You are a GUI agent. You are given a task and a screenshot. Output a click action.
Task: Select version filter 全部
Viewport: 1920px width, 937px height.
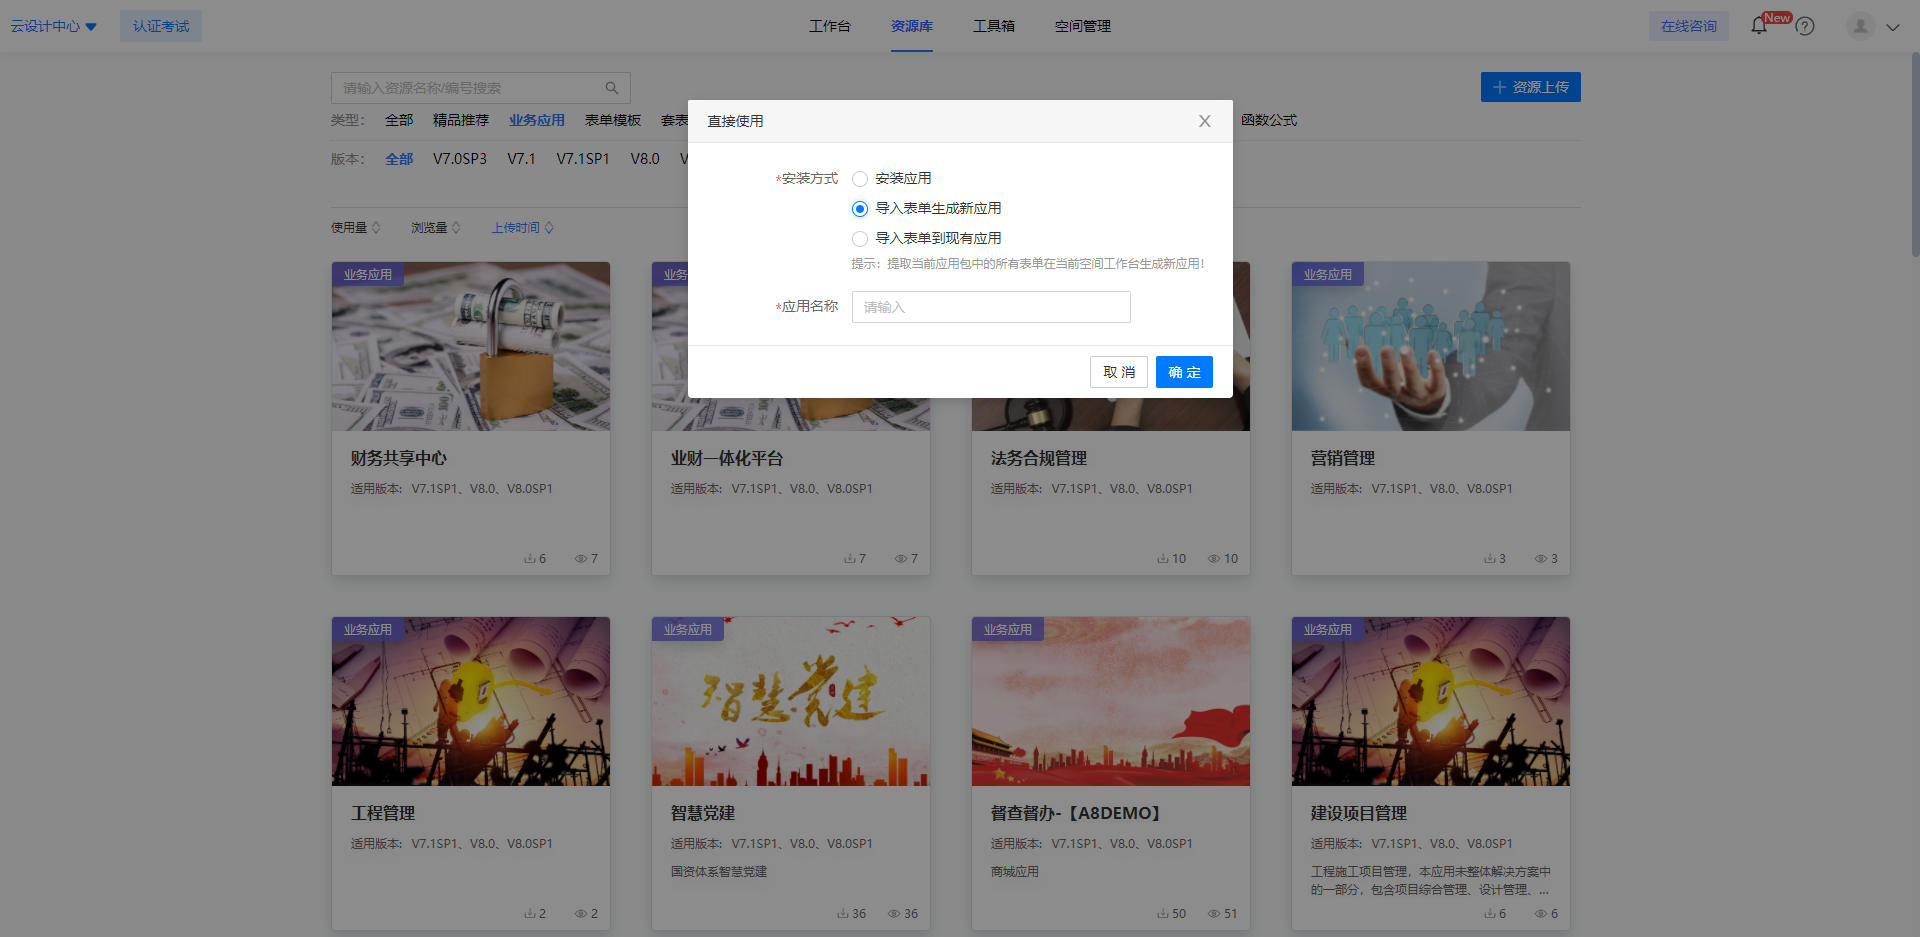[399, 159]
